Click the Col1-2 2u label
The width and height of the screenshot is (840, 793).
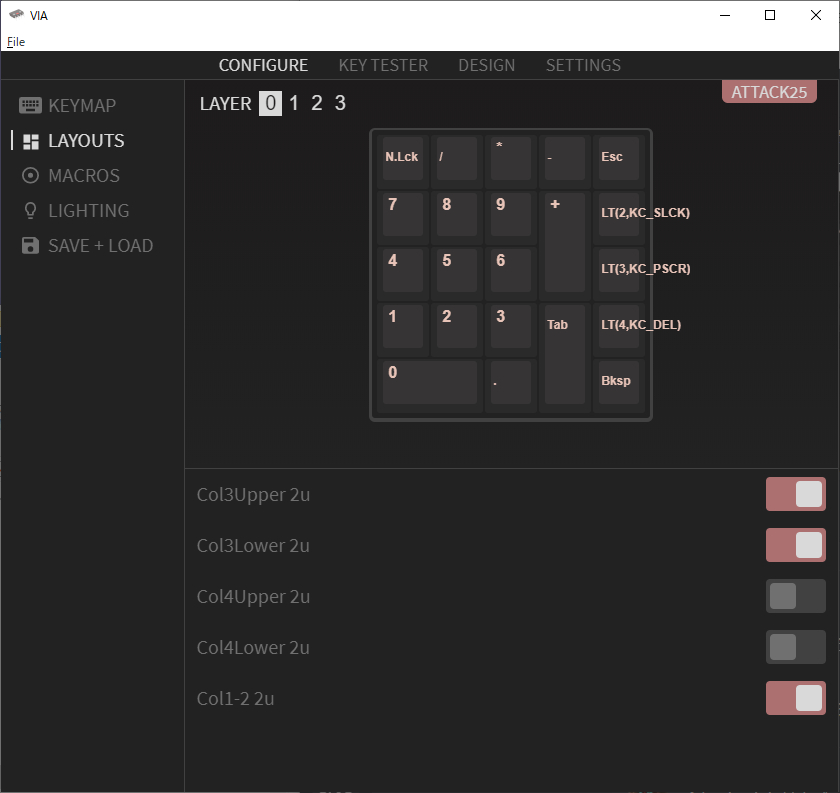pyautogui.click(x=235, y=699)
